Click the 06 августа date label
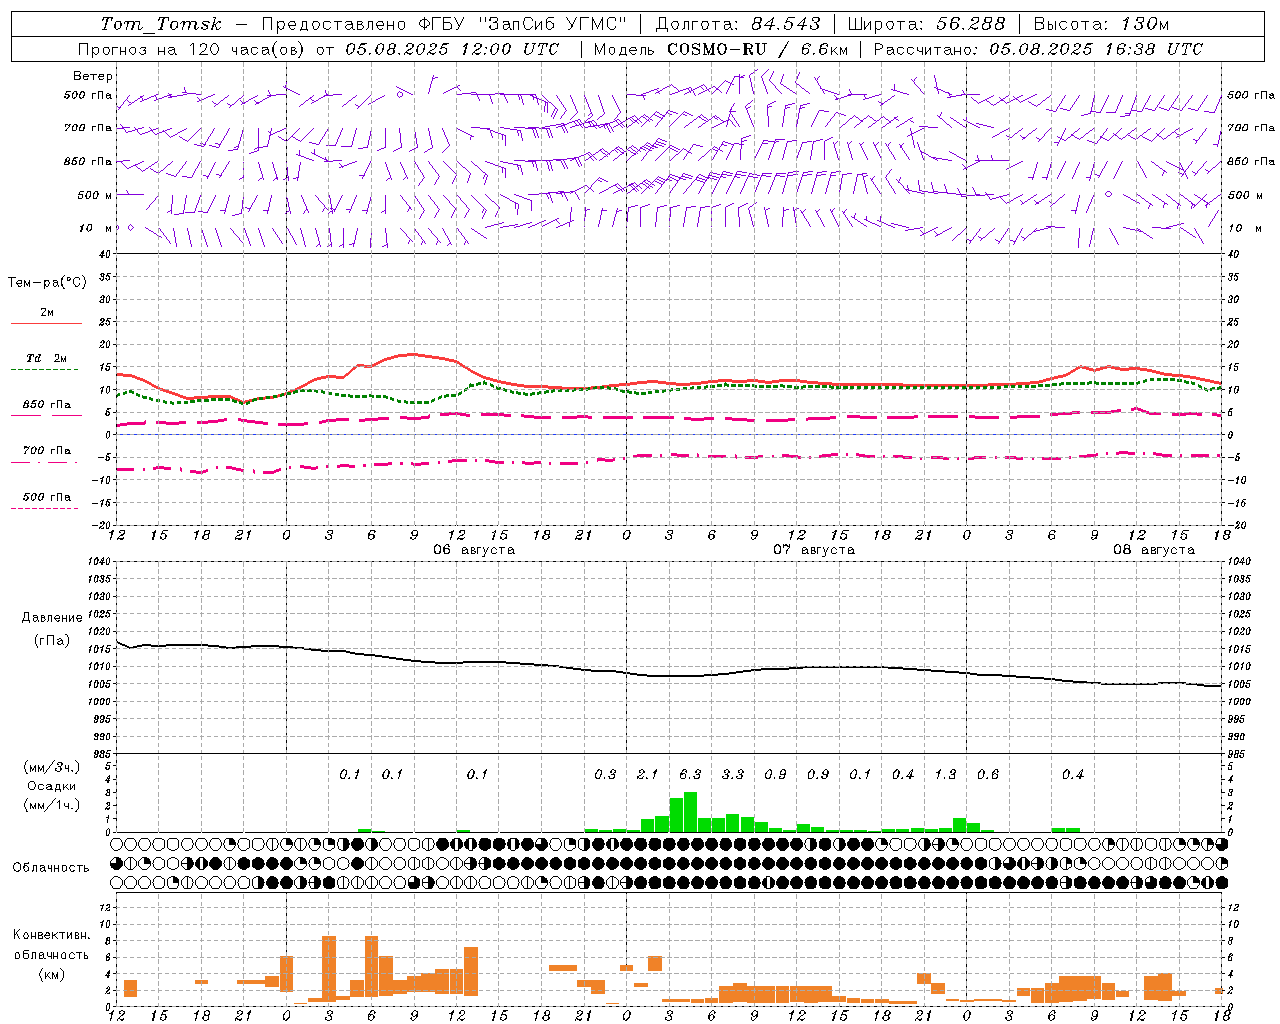 tap(474, 550)
